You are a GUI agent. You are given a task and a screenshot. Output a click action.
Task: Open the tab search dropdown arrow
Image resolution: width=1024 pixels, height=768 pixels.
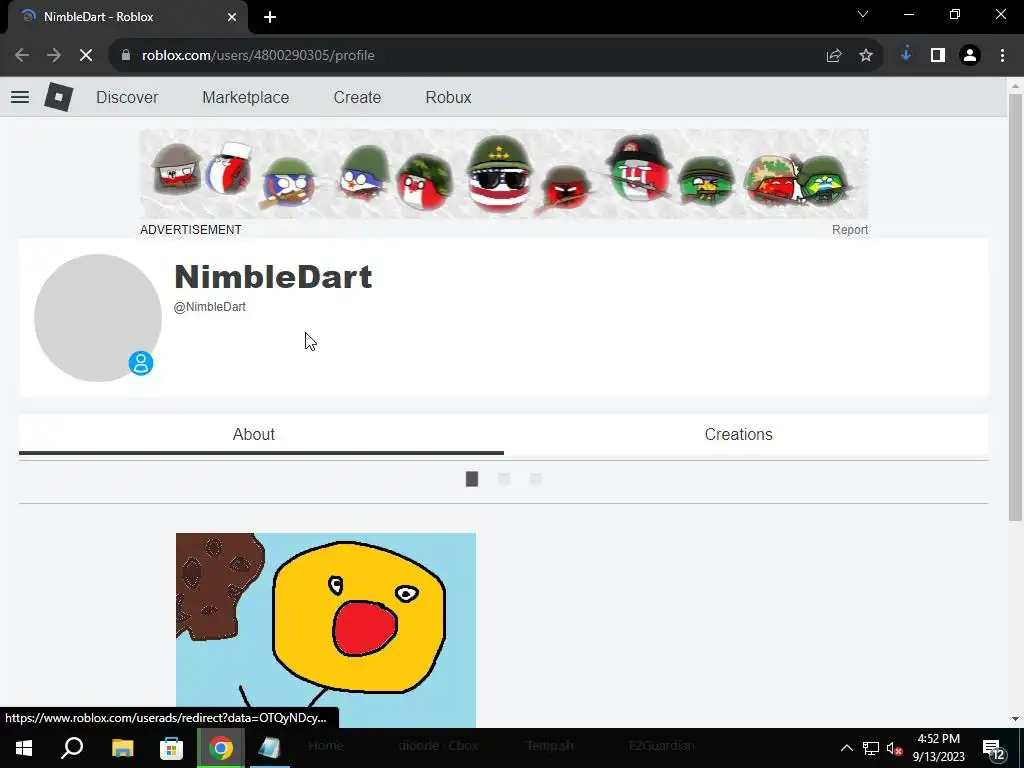[x=863, y=14]
